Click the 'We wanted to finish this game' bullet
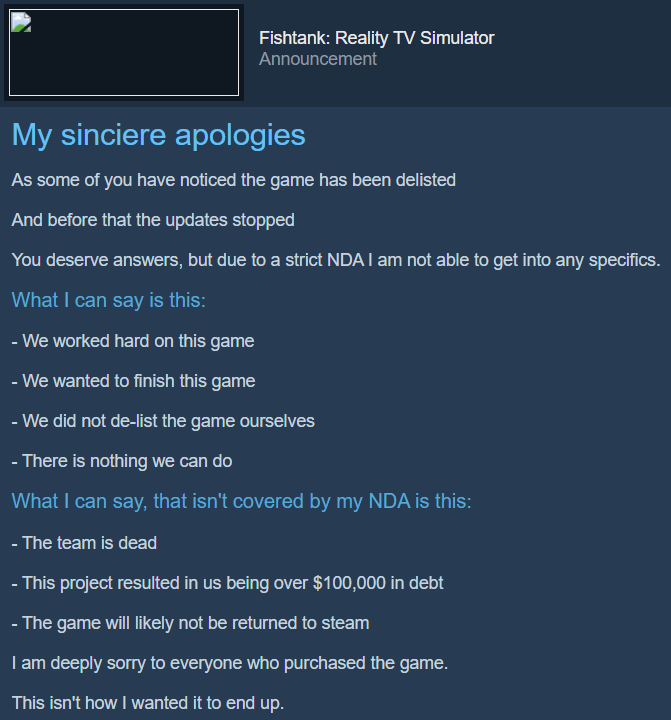This screenshot has height=720, width=671. [x=133, y=381]
